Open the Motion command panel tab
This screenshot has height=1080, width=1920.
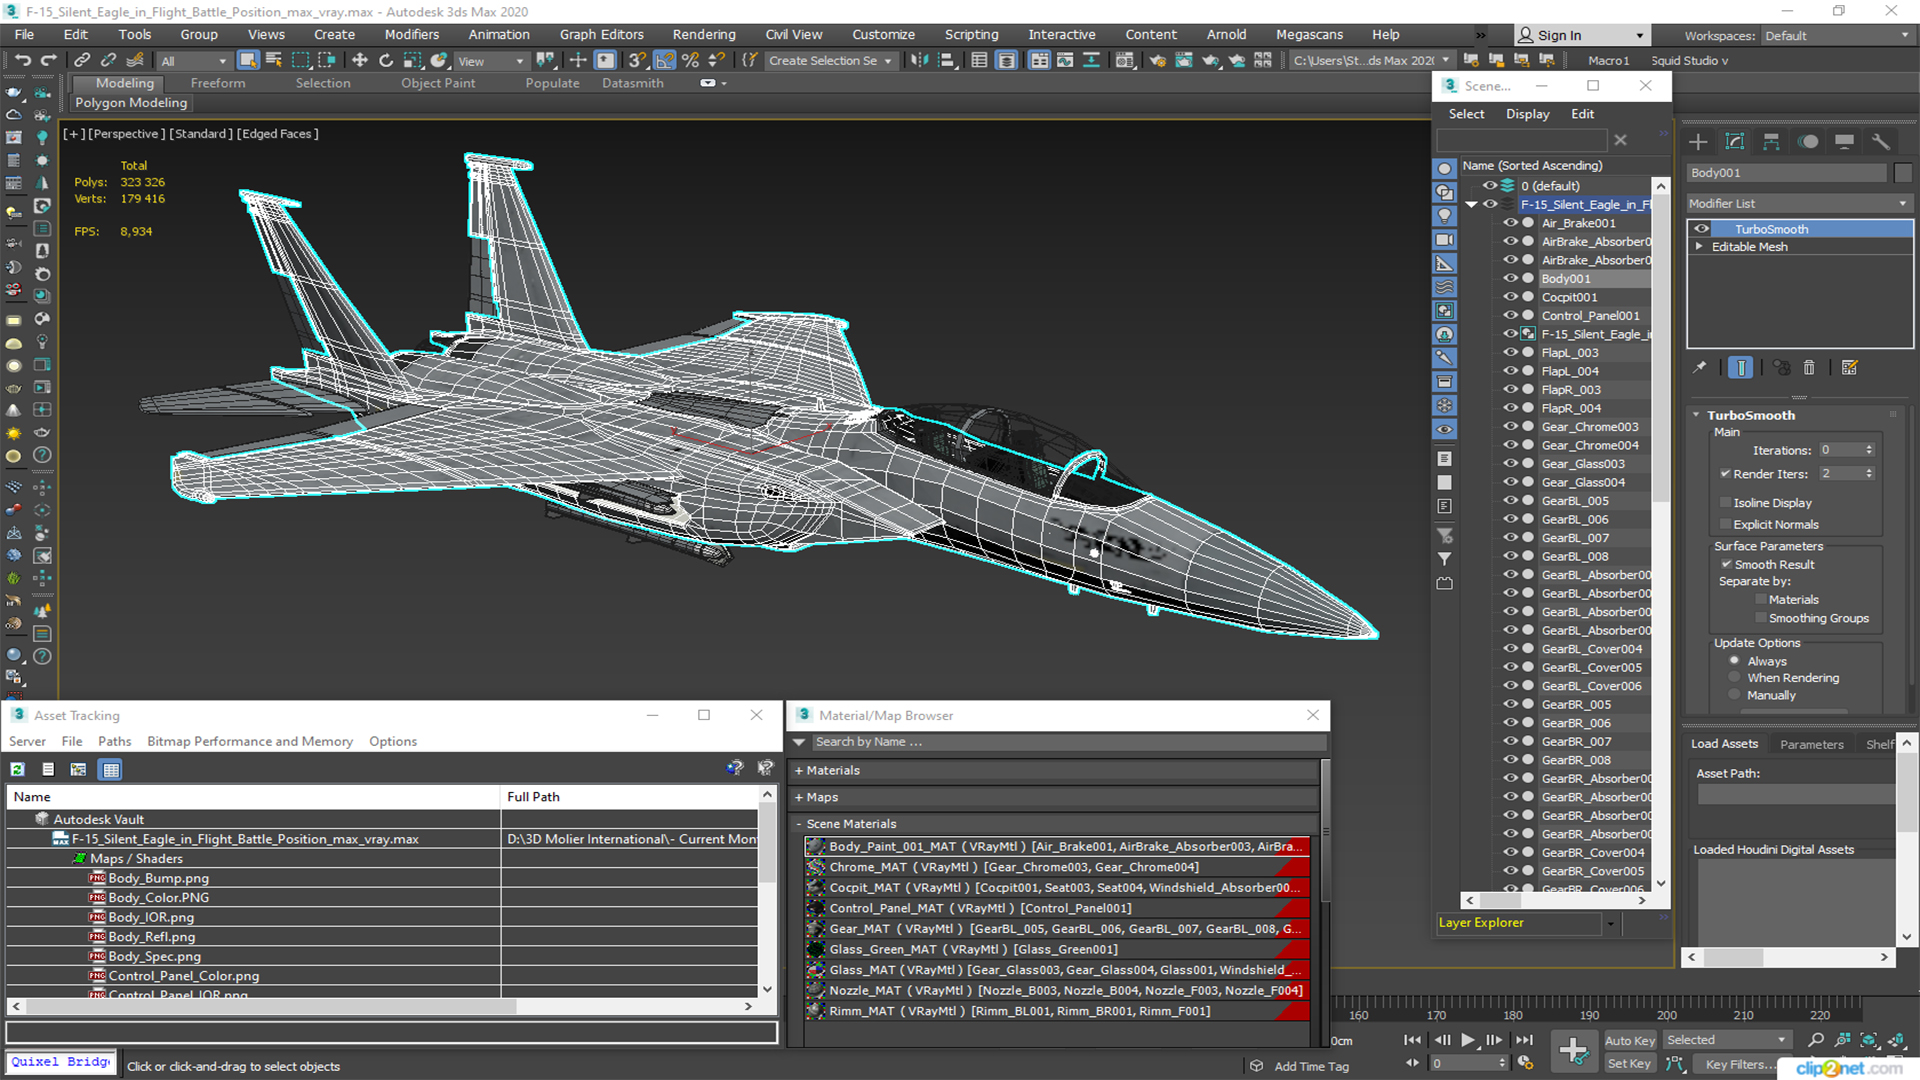1808,141
